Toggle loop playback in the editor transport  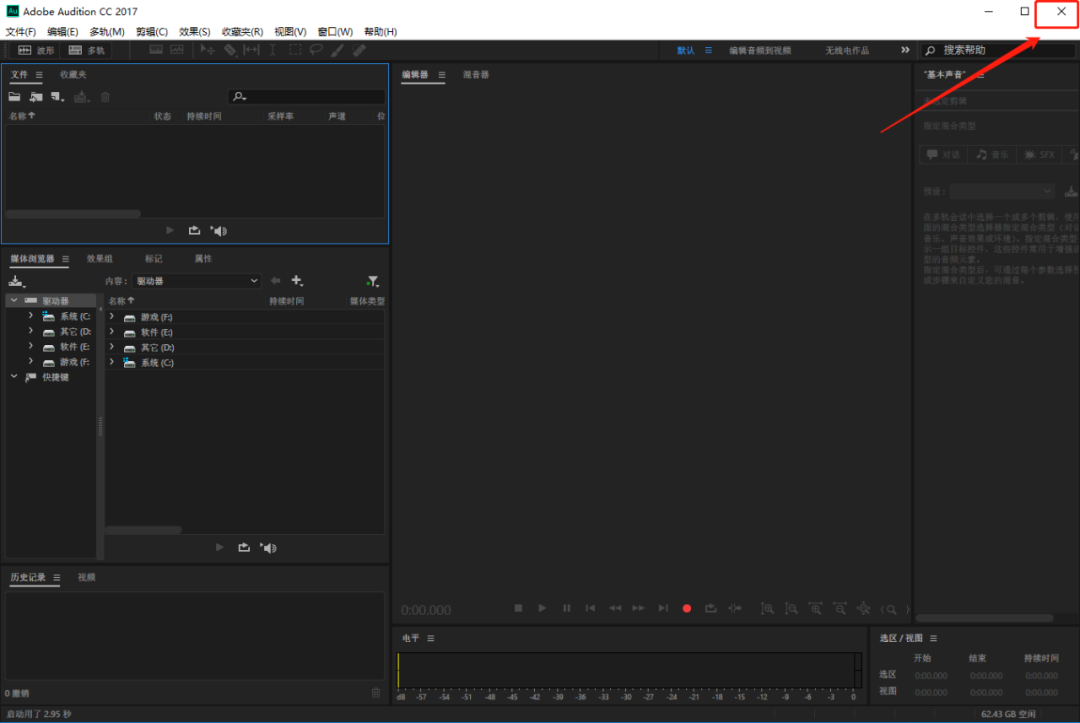coord(710,609)
